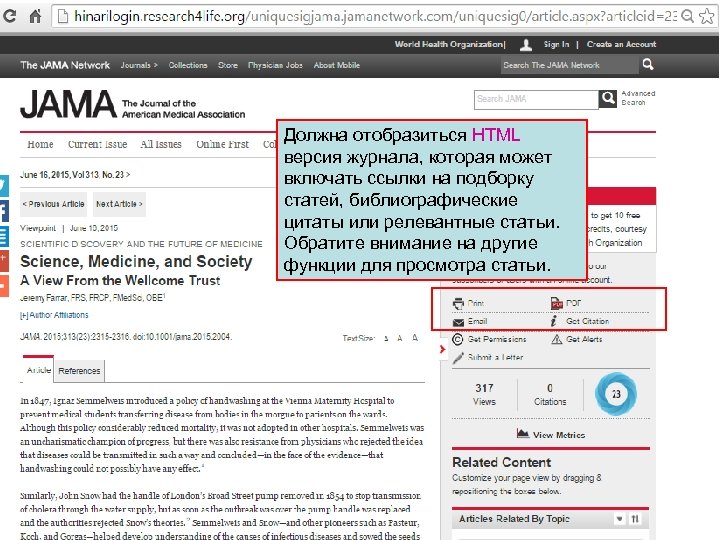Screen dimensions: 720x540
Task: Click The JAMA Network logo link
Action: pyautogui.click(x=65, y=65)
